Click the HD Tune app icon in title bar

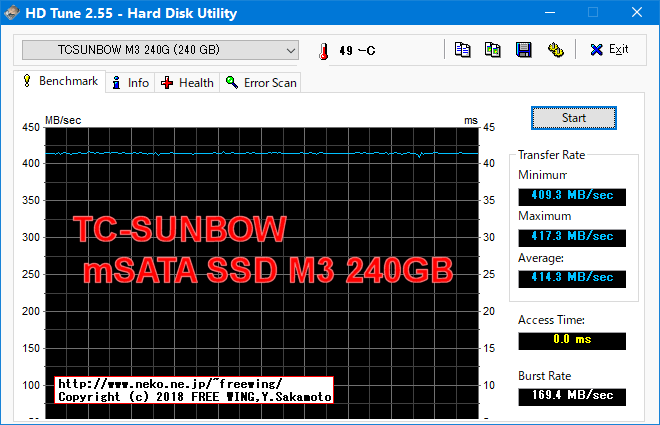[x=12, y=13]
